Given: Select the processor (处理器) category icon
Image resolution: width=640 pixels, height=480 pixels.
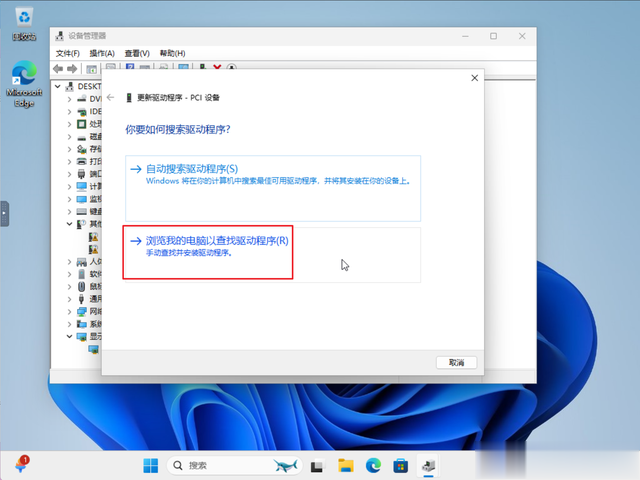Looking at the screenshot, I should 82,124.
